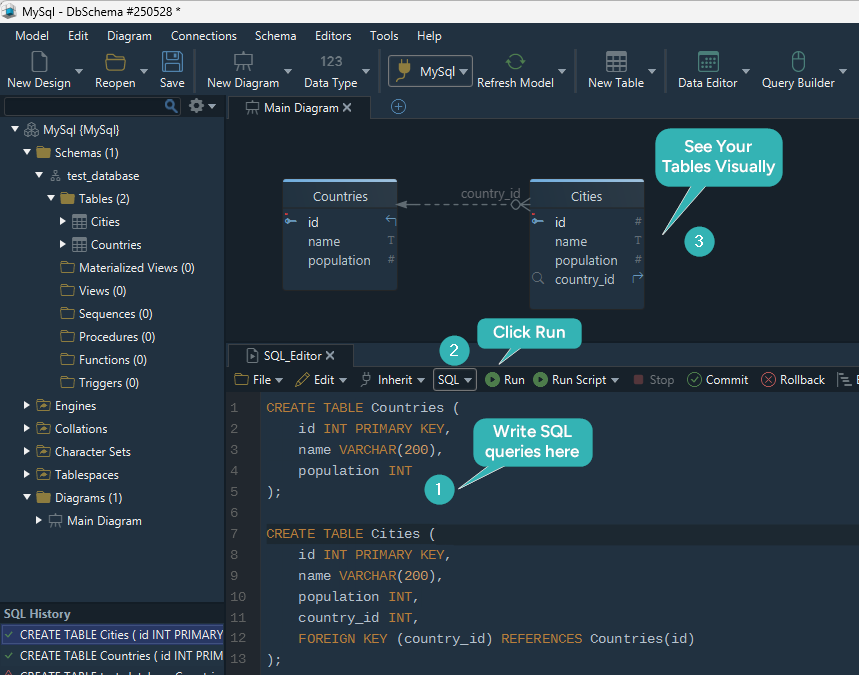Click the Inherit plug icon
Image resolution: width=859 pixels, height=675 pixels.
coord(365,380)
